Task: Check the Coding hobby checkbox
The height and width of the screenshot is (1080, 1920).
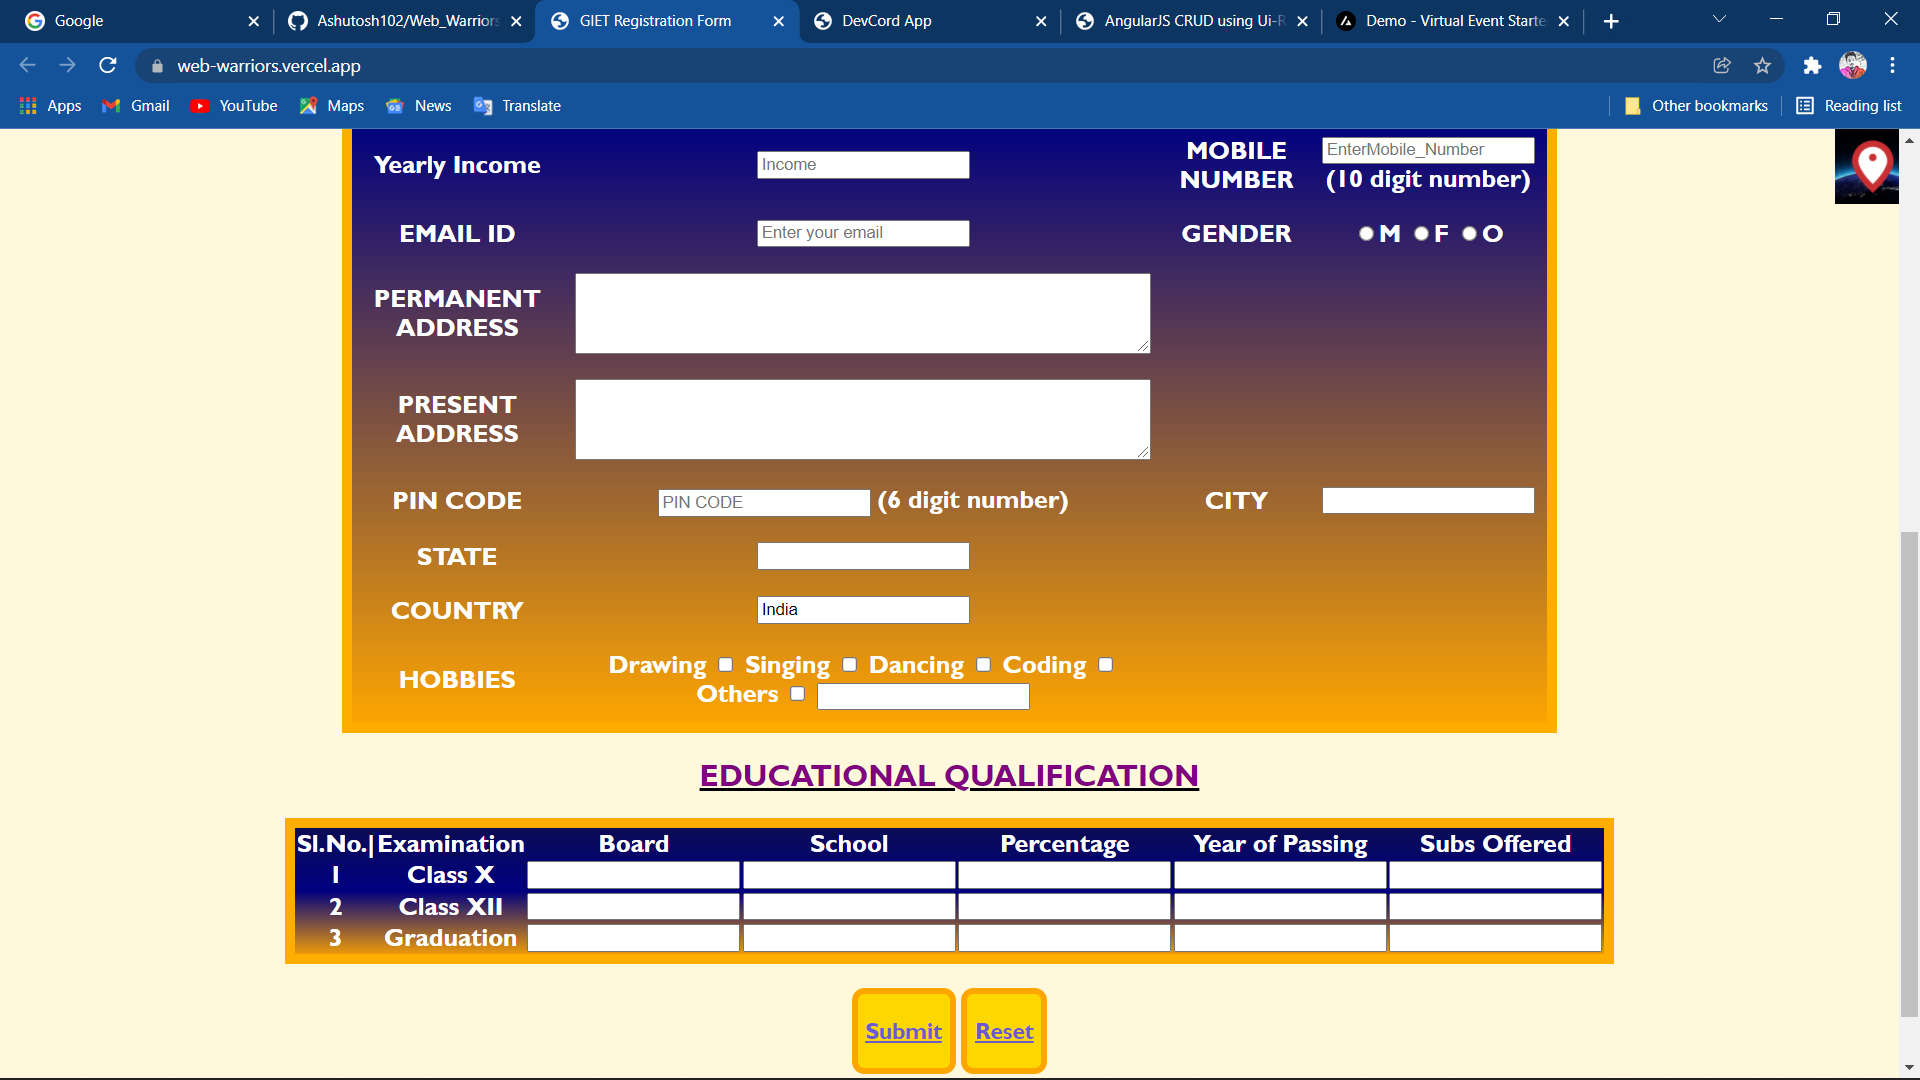Action: click(x=1105, y=665)
